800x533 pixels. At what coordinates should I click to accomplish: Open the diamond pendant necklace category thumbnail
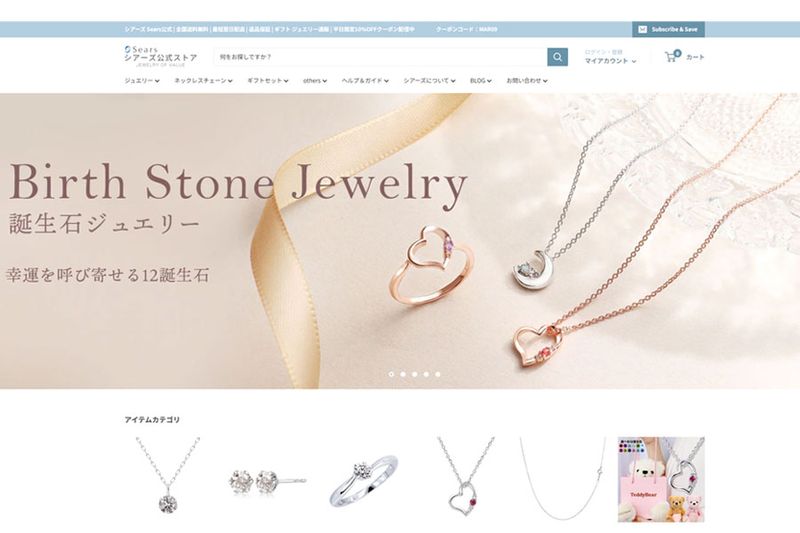coord(168,475)
